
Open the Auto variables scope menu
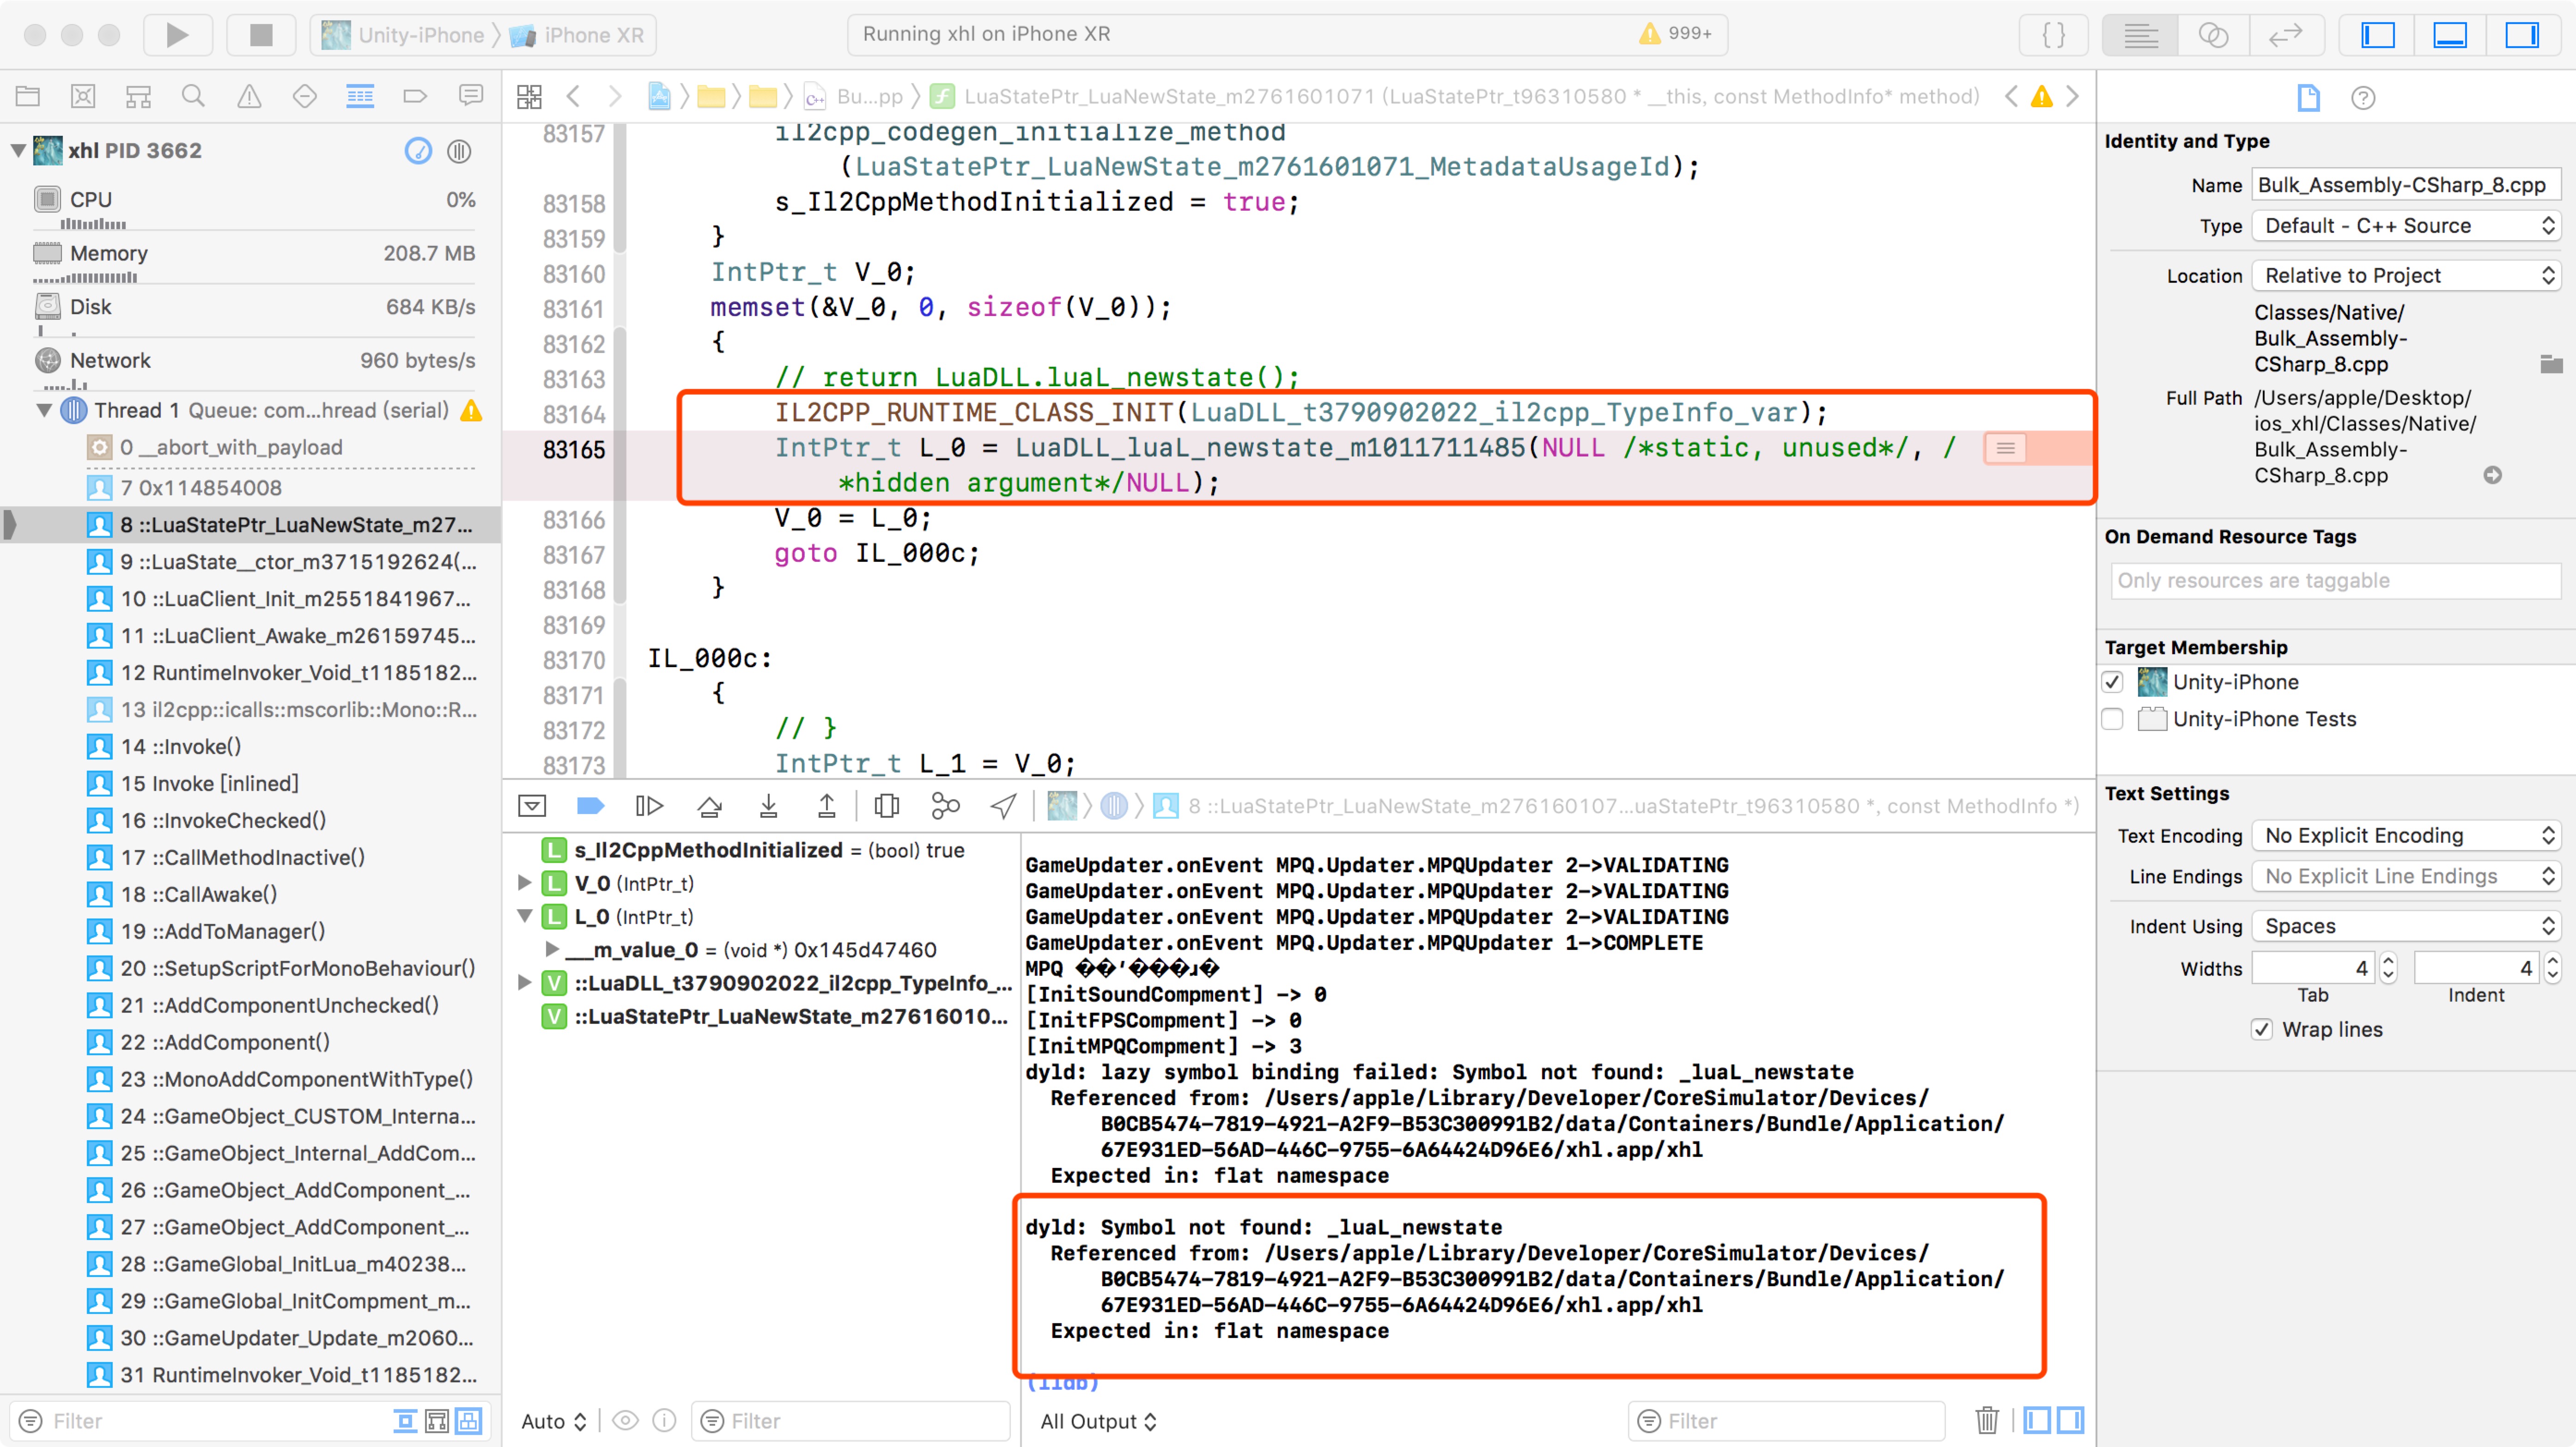coord(553,1421)
